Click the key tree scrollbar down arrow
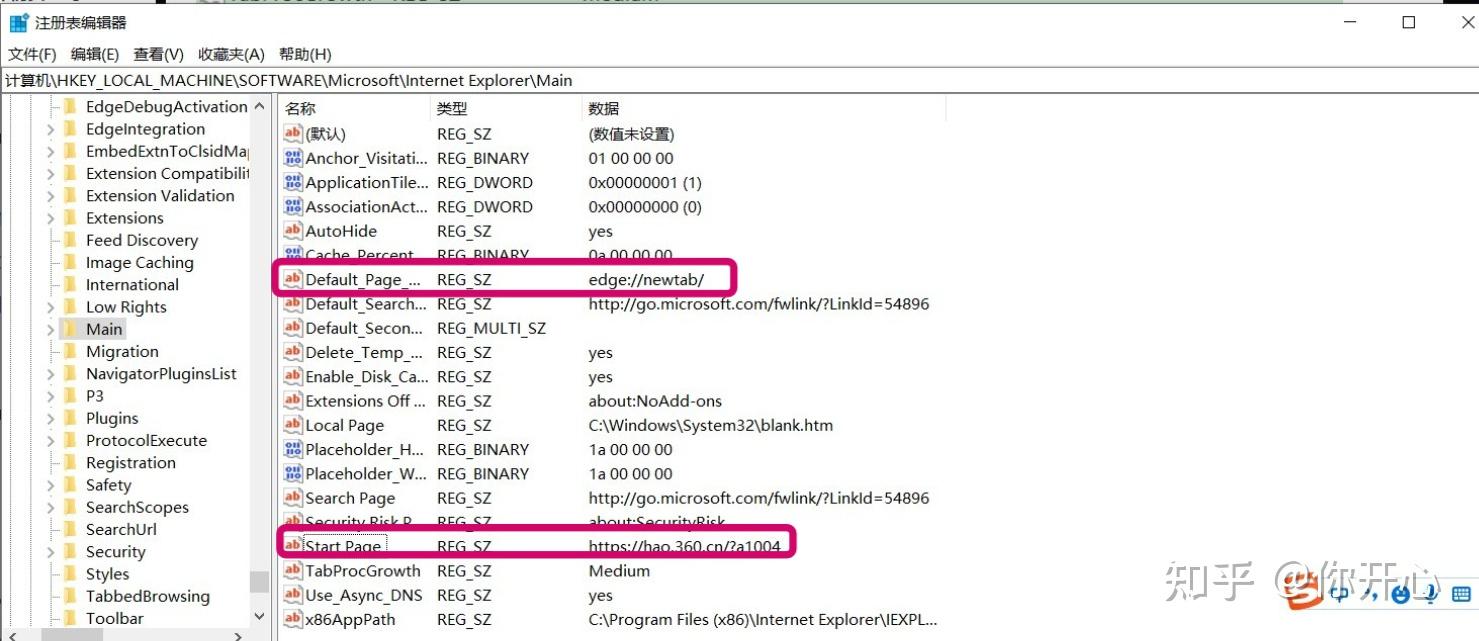The image size is (1479, 641). coord(259,618)
